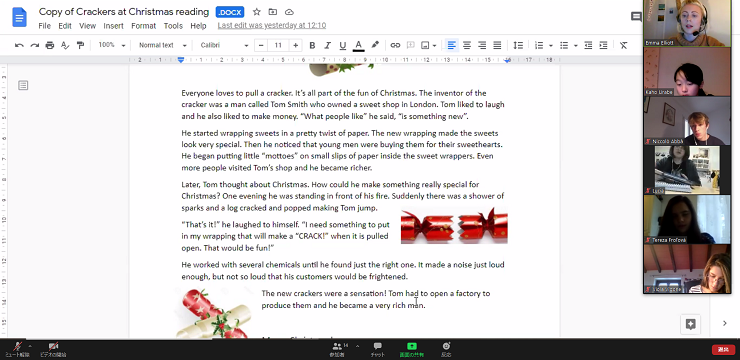Viewport: 740px width, 360px height.
Task: Open Format menu
Action: pyautogui.click(x=143, y=26)
